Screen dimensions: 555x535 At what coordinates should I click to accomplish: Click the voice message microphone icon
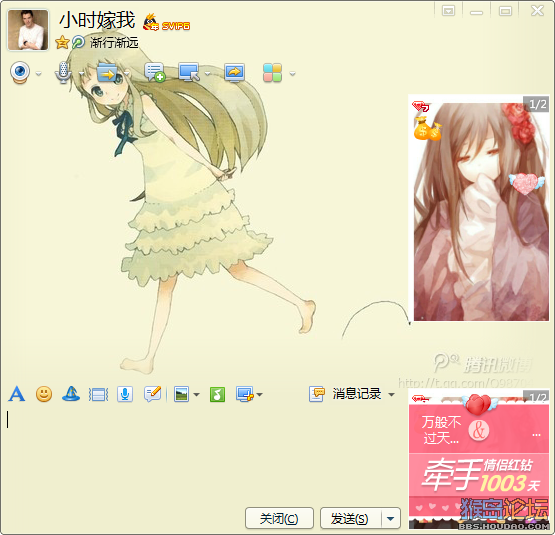pos(125,394)
